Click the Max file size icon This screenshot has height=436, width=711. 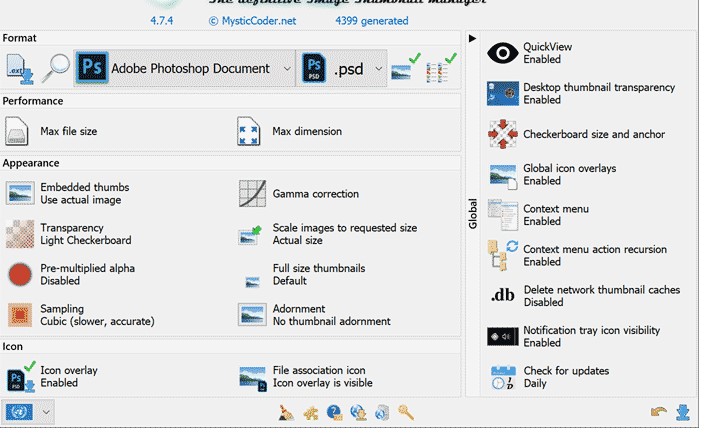(17, 131)
